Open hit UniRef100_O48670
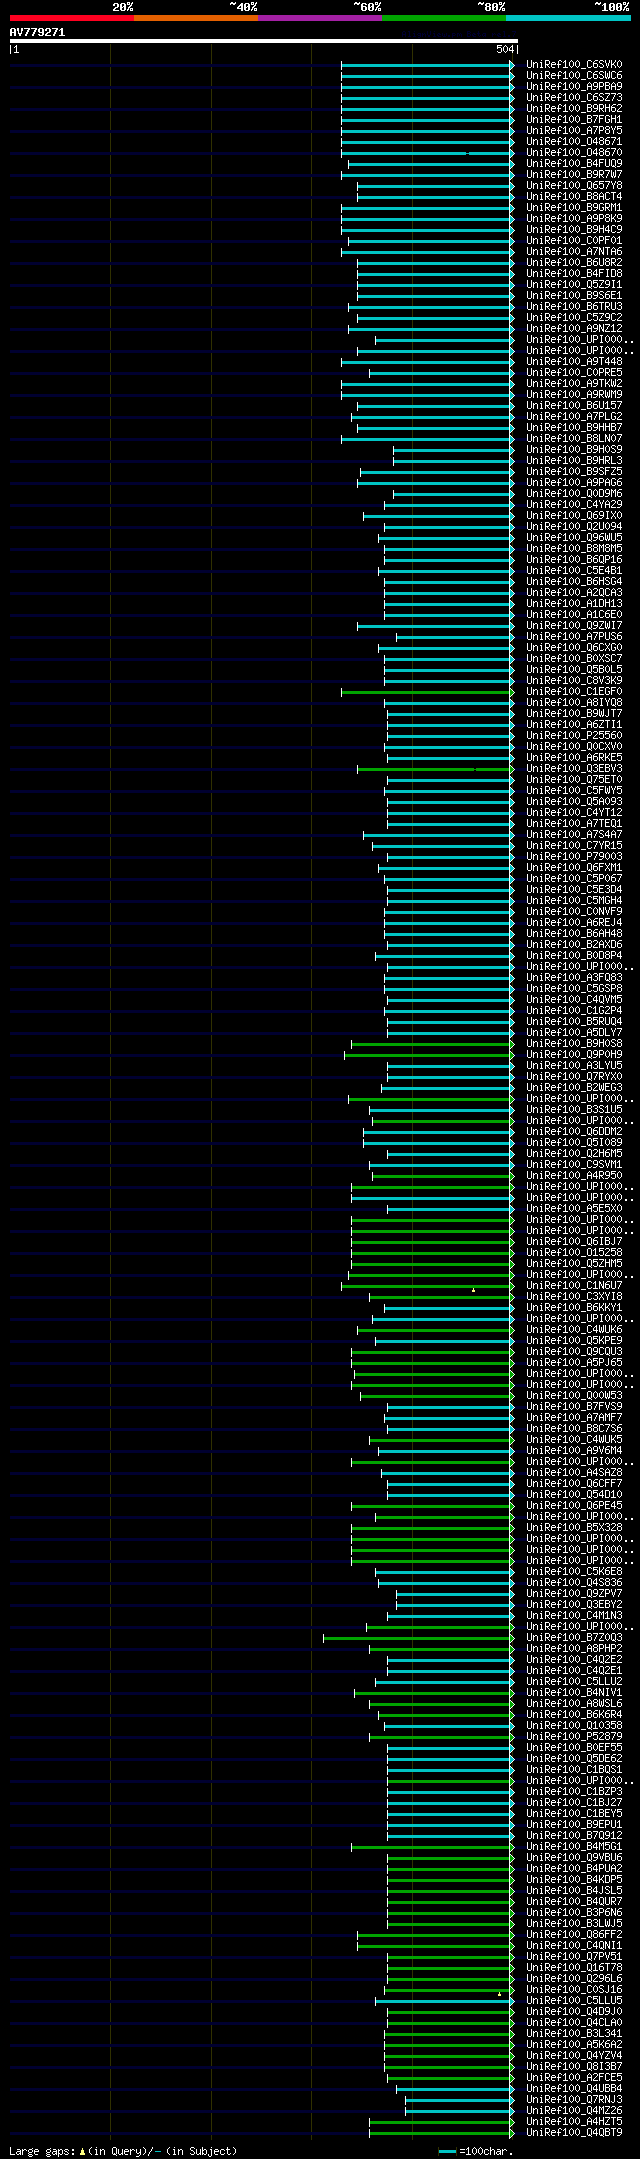 pyautogui.click(x=574, y=152)
